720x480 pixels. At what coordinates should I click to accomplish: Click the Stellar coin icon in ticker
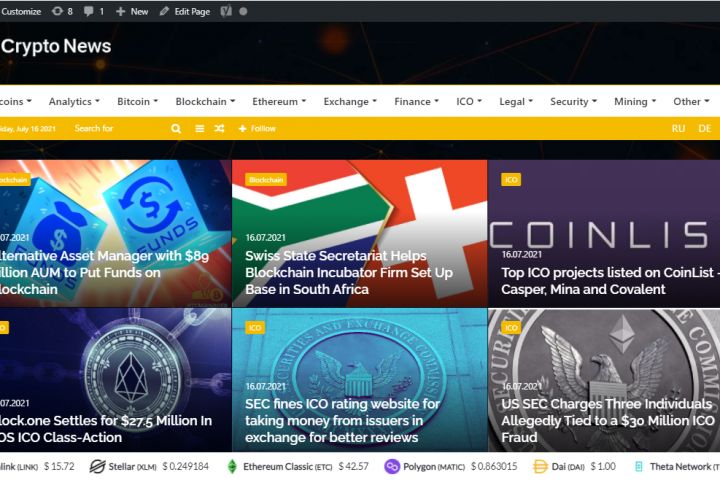tap(97, 467)
